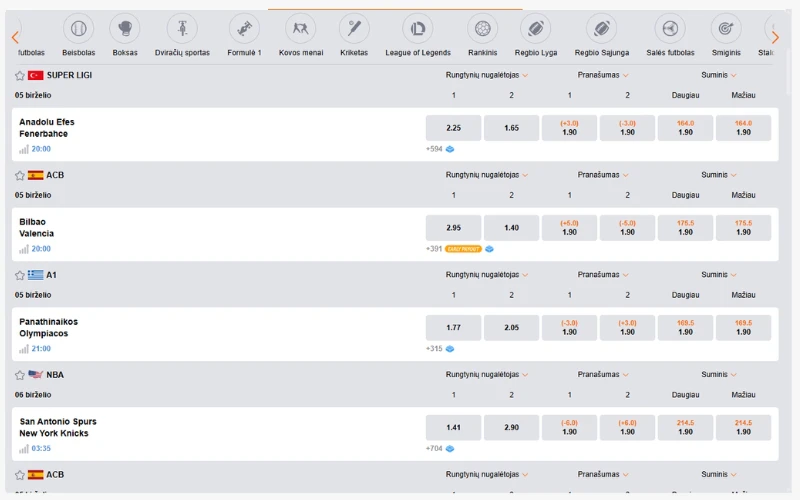Screen dimensions: 800x500
Task: Select Olympiacos +3.0 handicap odds
Action: [627, 328]
